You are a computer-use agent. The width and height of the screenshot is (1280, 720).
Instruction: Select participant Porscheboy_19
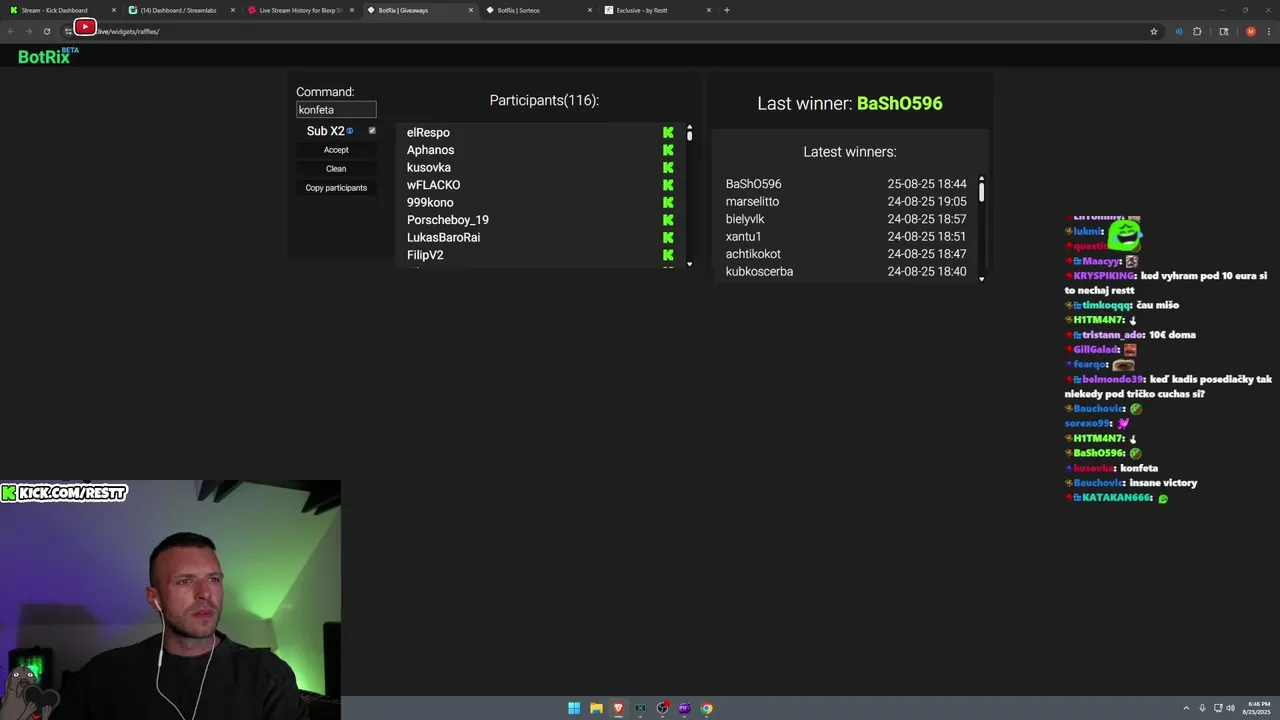tap(447, 220)
